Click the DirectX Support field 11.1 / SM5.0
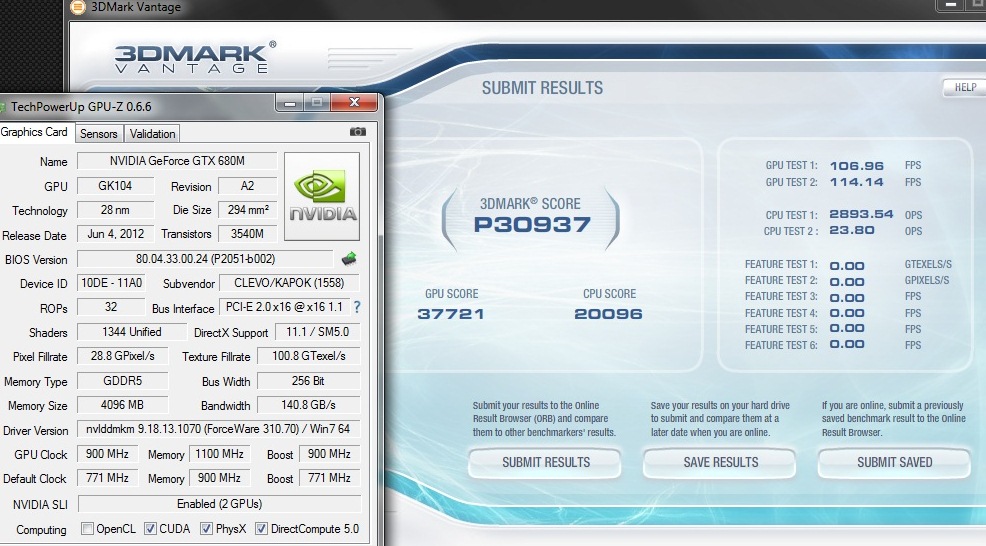 point(317,332)
